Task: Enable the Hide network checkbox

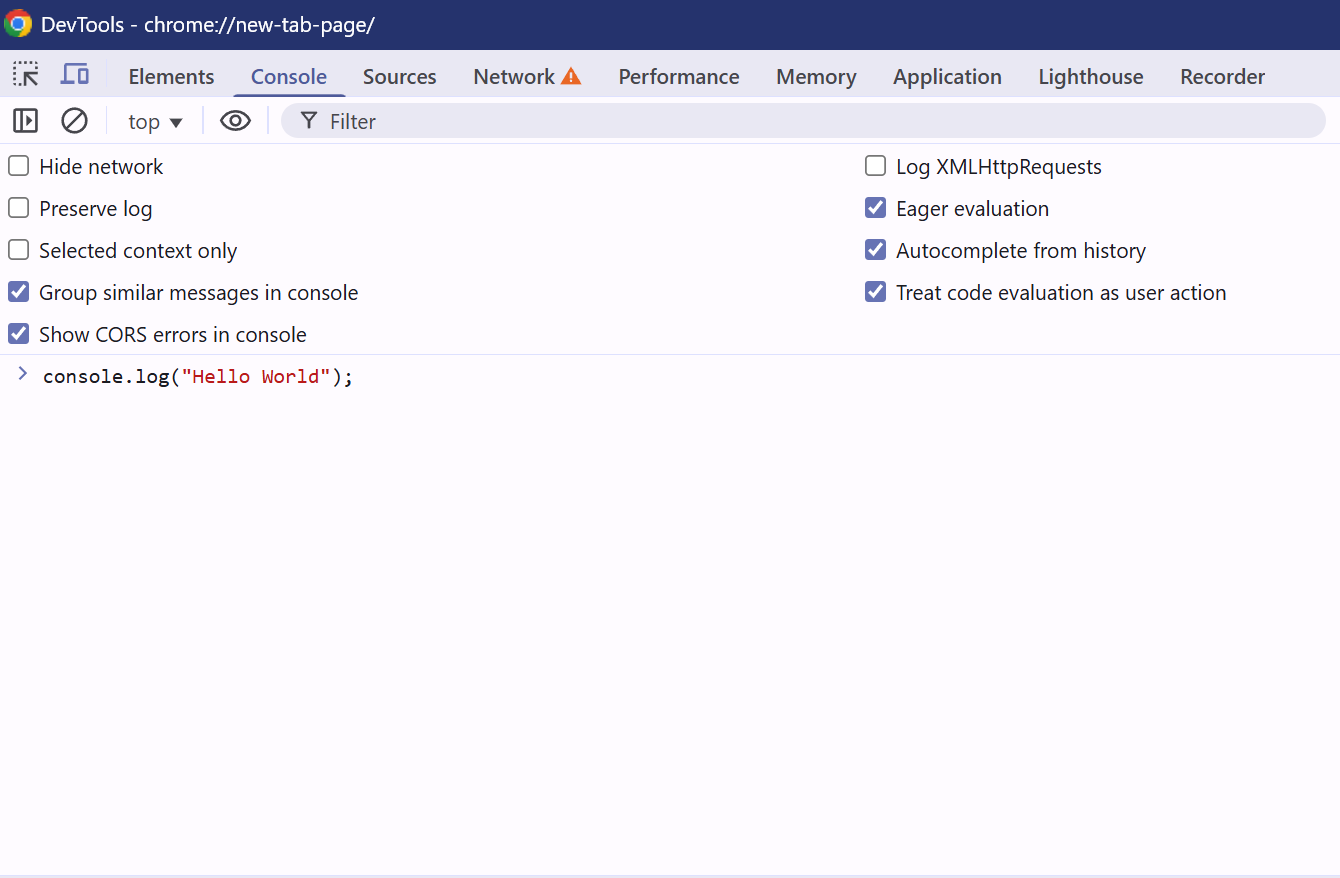Action: coord(19,166)
